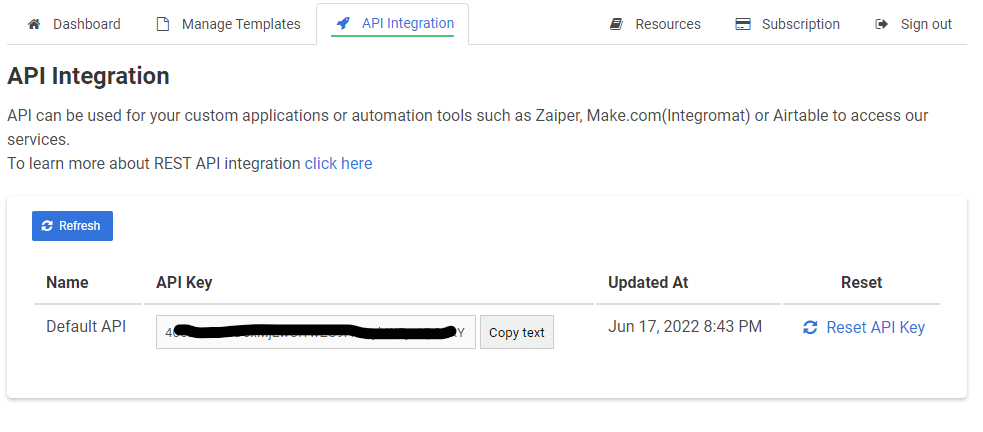Click the Subscription credit card icon
Image resolution: width=983 pixels, height=432 pixels.
(743, 24)
